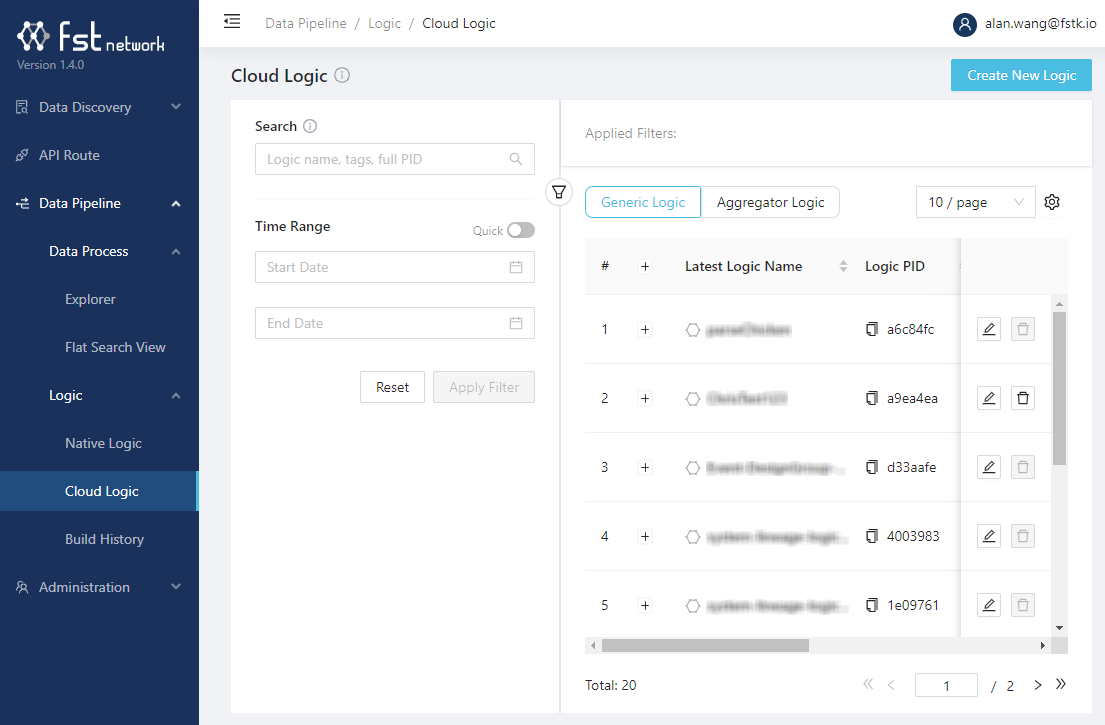Screen dimensions: 1105x725
Task: Click Create New Logic button
Action: [1021, 75]
